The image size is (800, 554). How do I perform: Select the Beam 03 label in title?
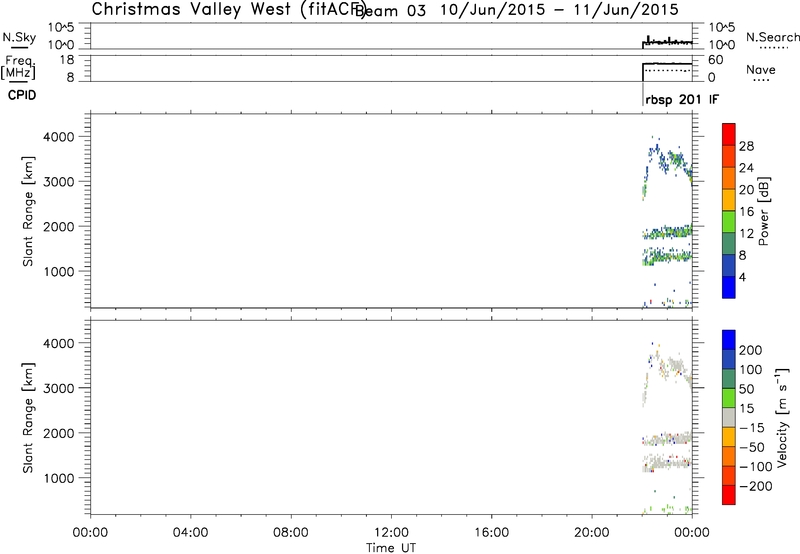391,10
